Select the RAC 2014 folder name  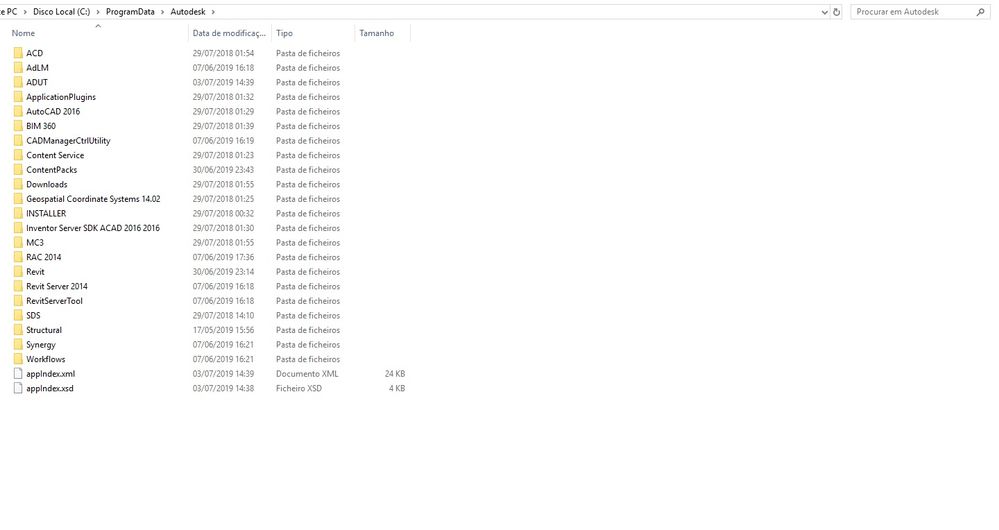point(43,257)
